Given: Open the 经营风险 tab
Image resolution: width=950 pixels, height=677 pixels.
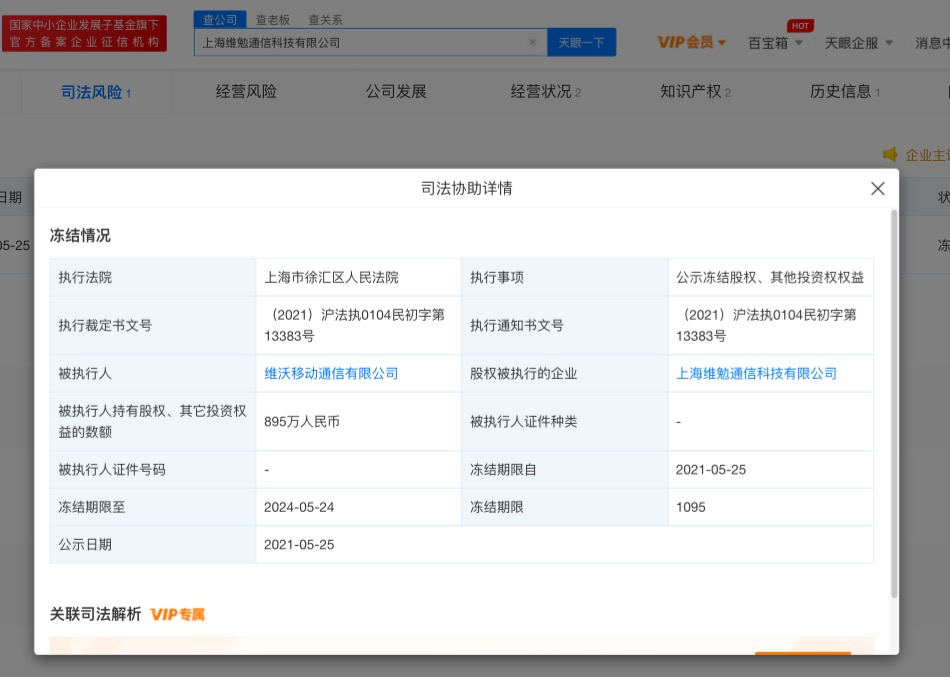Looking at the screenshot, I should (x=246, y=92).
